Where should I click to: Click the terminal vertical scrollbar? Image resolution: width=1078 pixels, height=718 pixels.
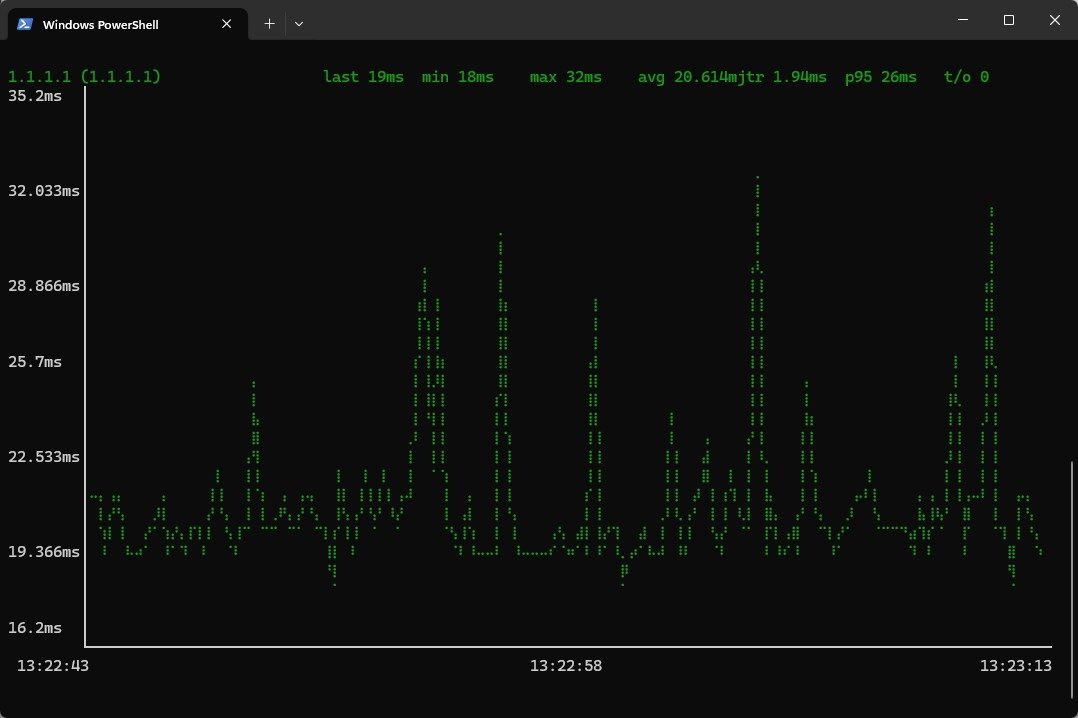tap(1072, 578)
